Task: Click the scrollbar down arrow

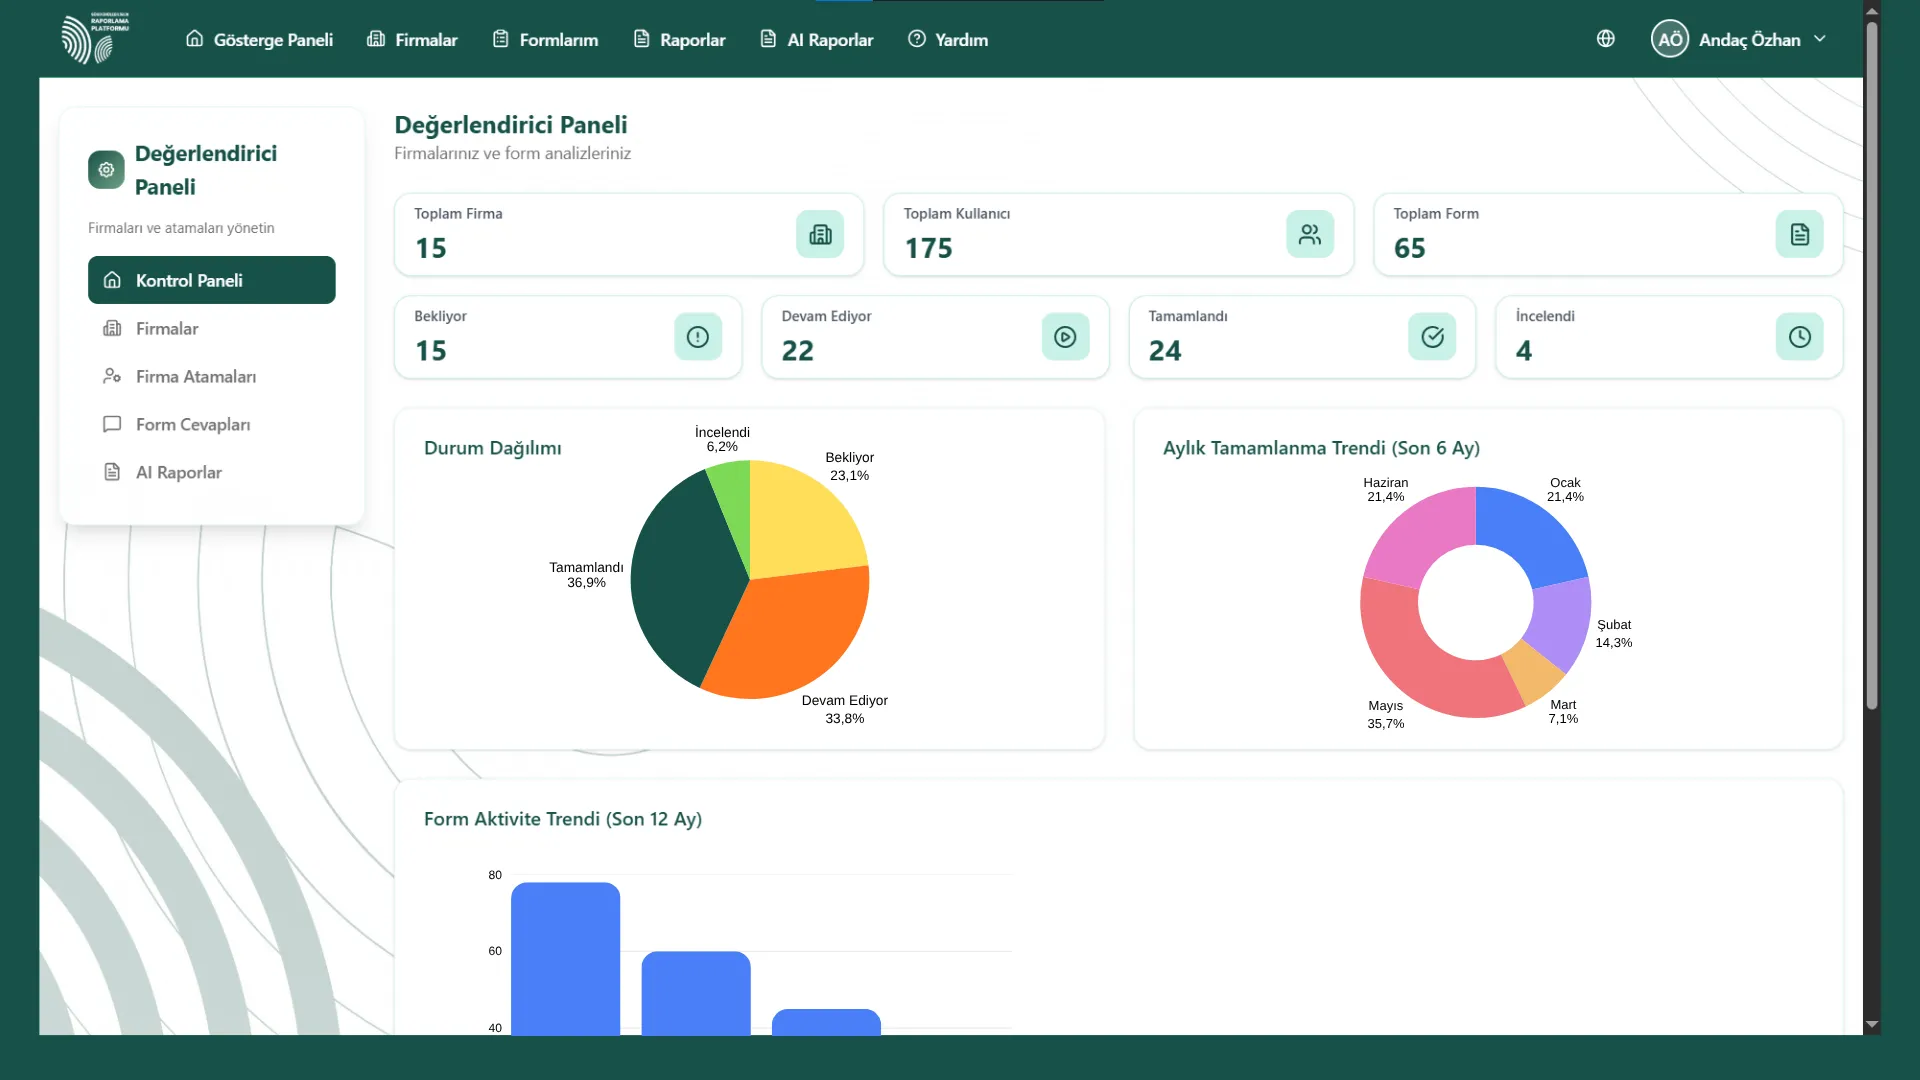Action: click(1872, 1025)
